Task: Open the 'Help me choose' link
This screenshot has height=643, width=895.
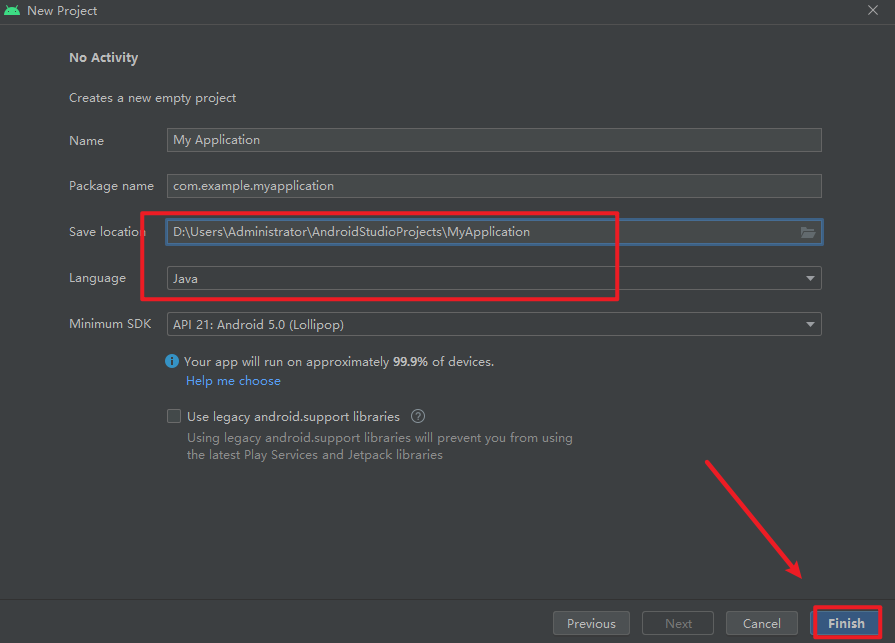Action: pyautogui.click(x=233, y=381)
